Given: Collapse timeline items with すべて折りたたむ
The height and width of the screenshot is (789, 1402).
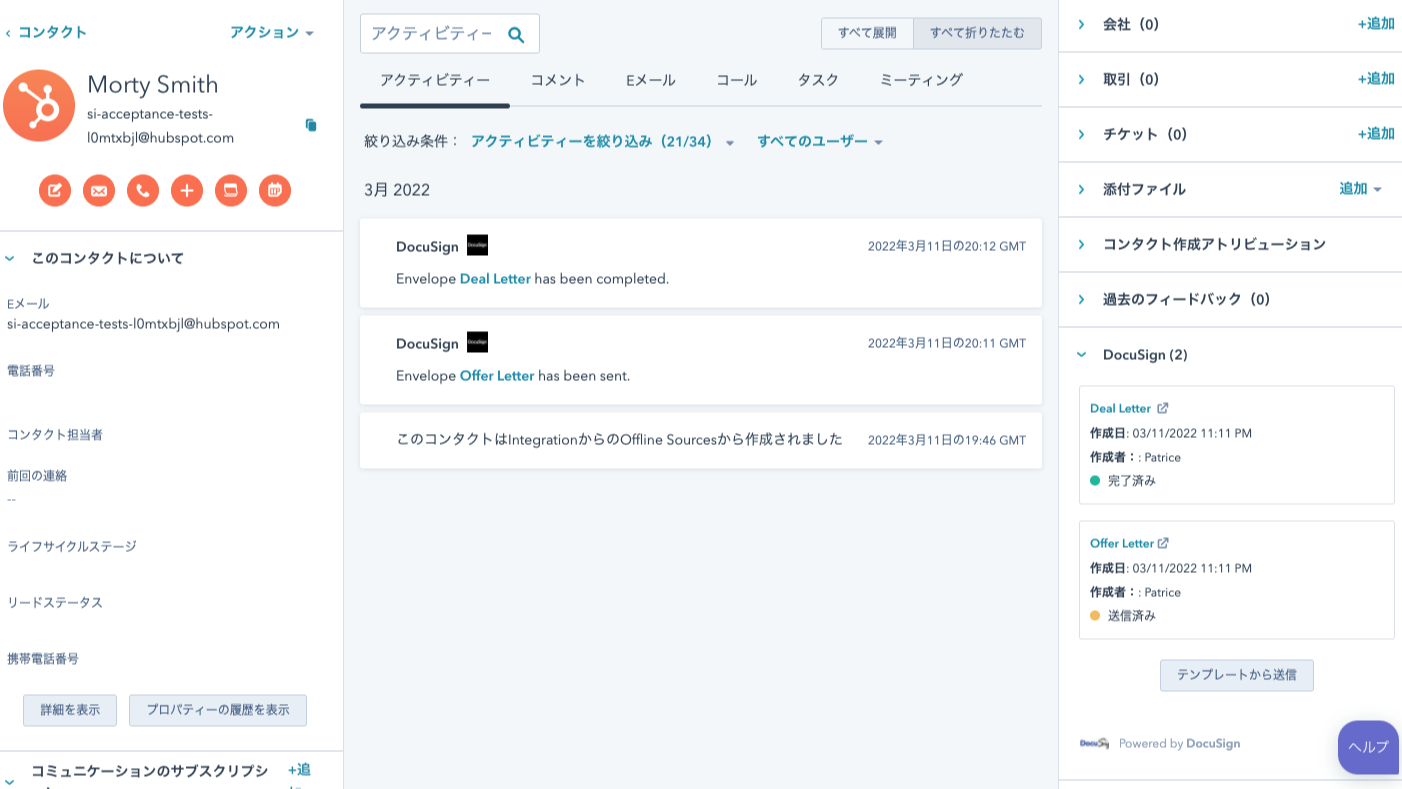Looking at the screenshot, I should pyautogui.click(x=977, y=33).
